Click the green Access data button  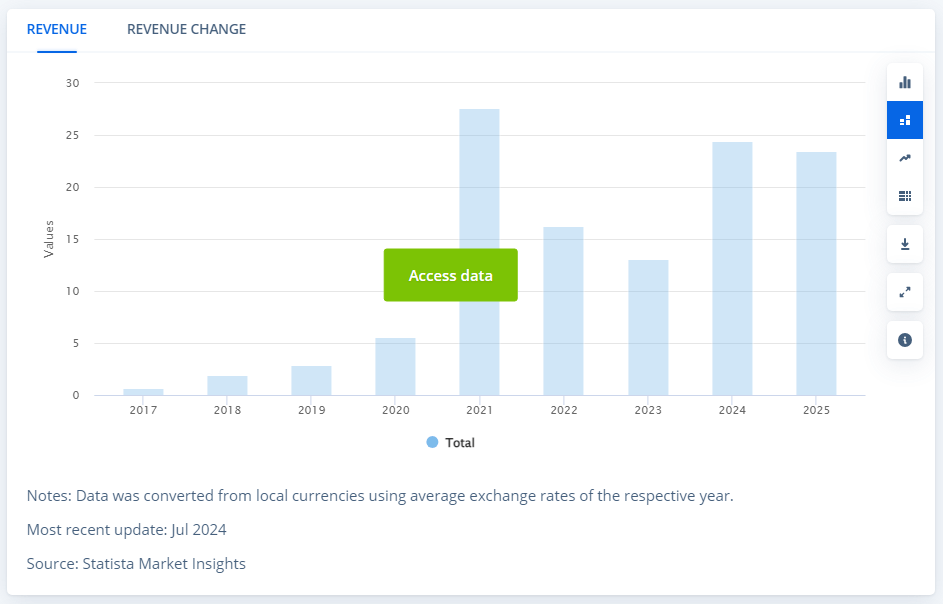point(450,275)
